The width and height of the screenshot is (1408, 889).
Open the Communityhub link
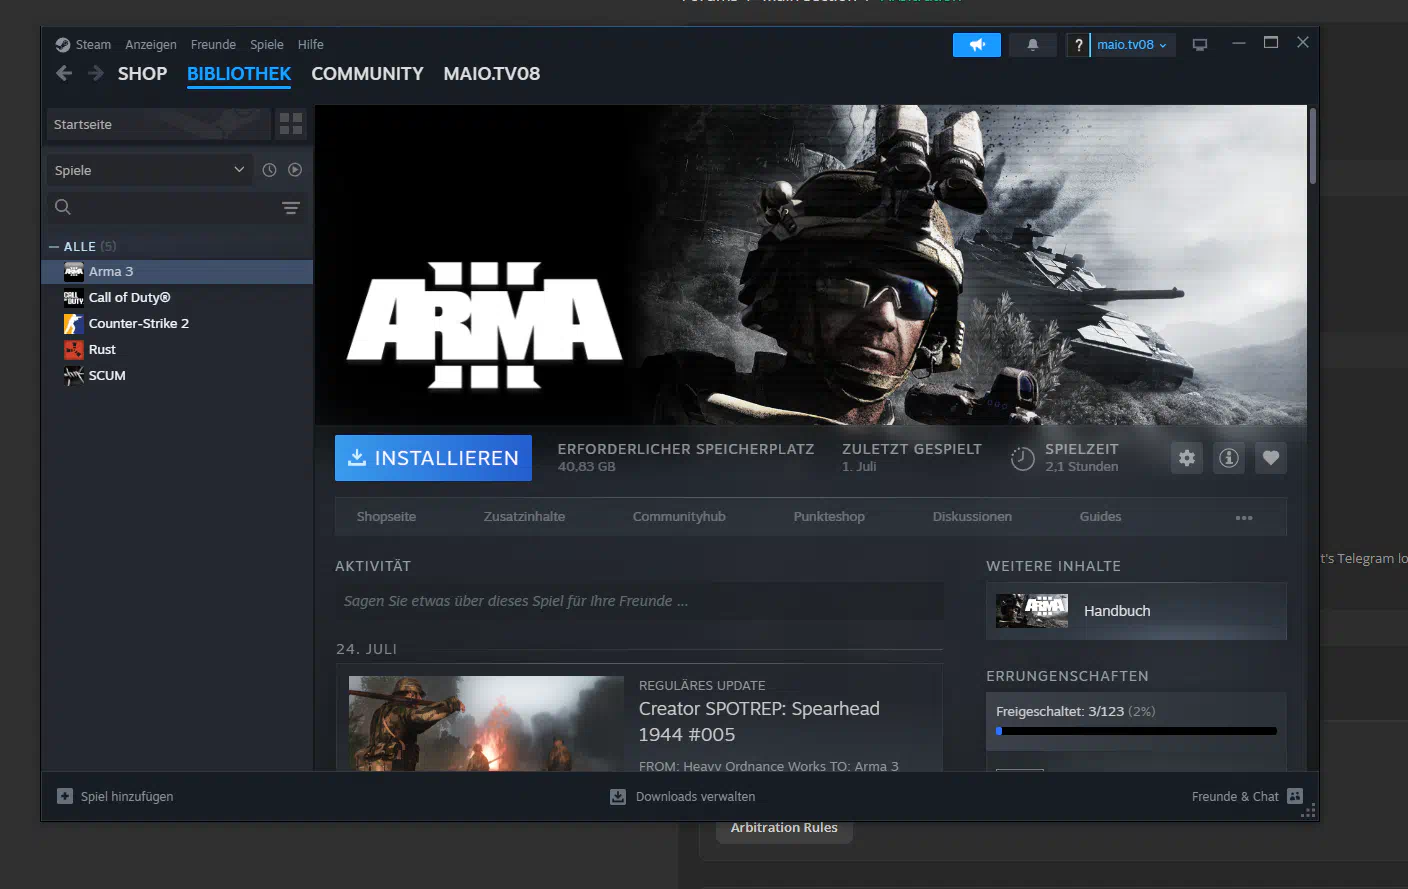click(679, 517)
